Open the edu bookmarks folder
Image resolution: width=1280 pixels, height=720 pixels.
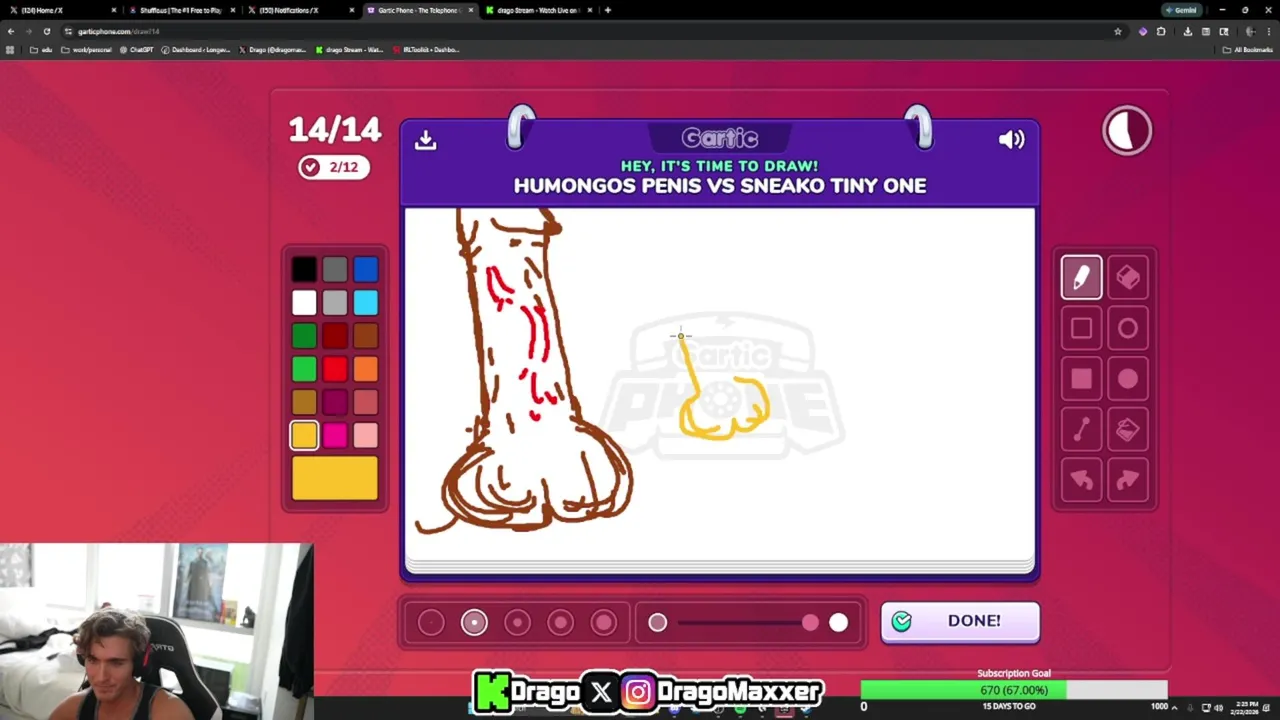click(41, 50)
